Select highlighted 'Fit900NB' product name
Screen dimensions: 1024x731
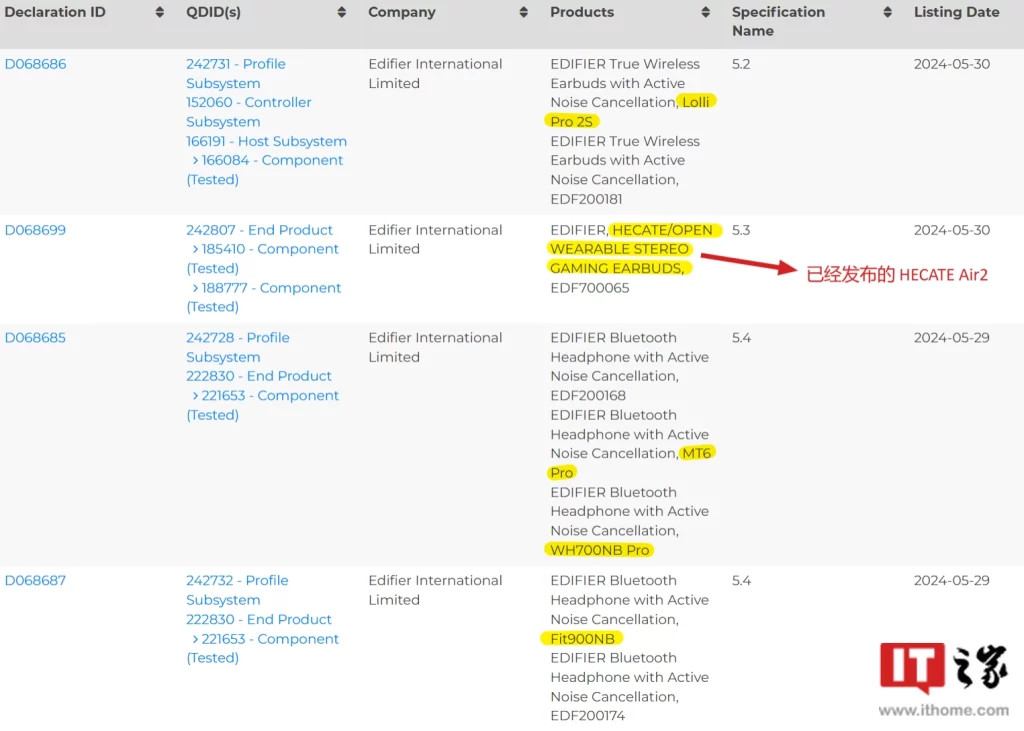[x=583, y=639]
